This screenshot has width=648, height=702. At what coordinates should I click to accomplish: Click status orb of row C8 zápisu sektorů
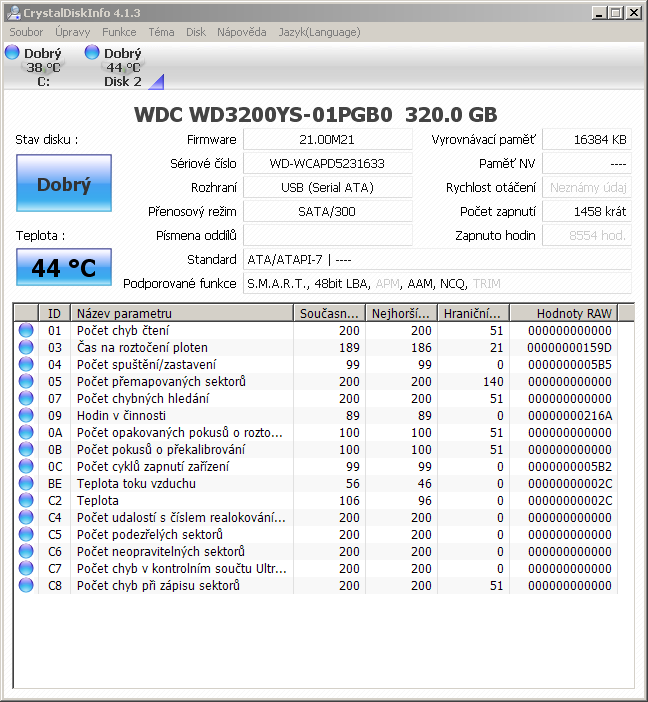click(x=26, y=586)
